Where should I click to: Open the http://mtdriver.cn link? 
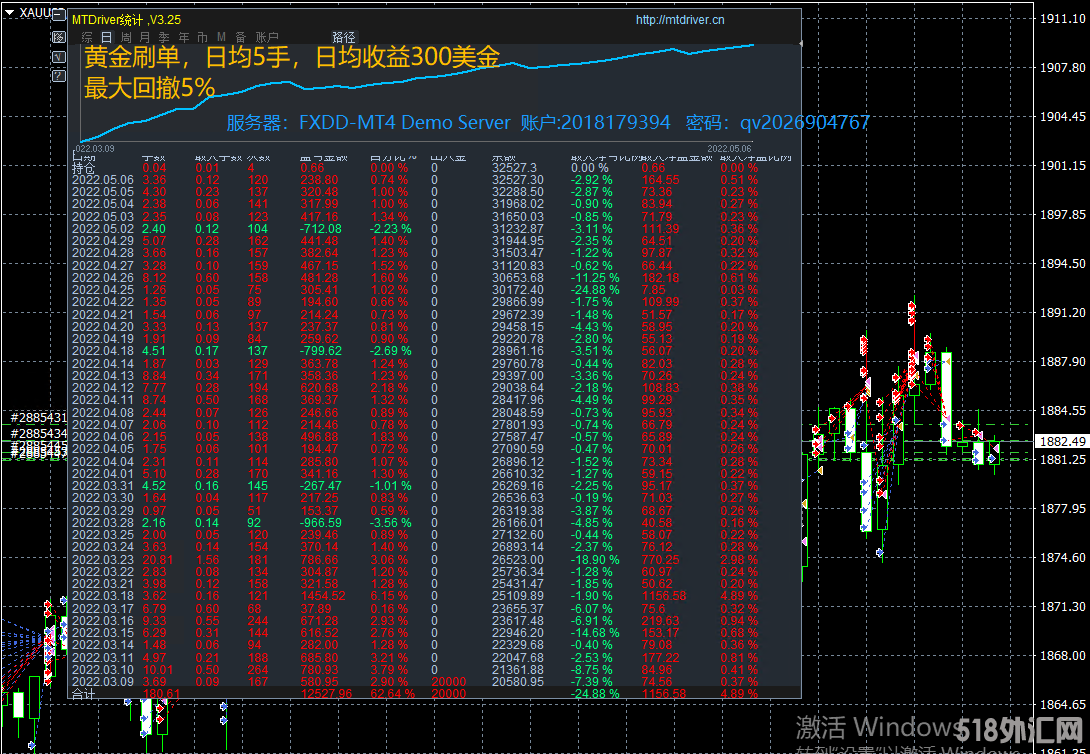coord(680,20)
